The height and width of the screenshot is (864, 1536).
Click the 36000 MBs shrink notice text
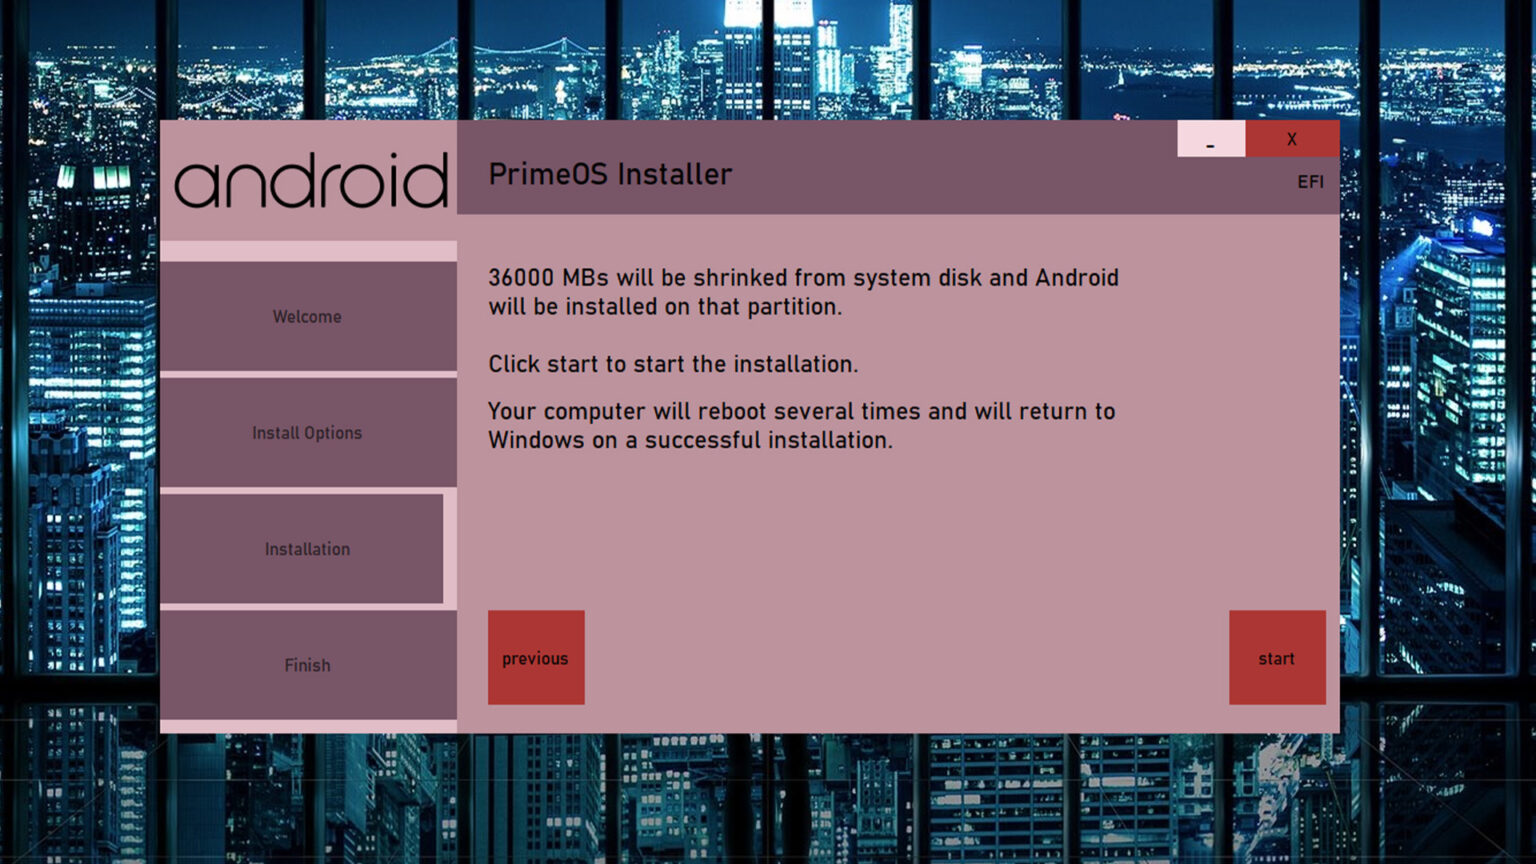pyautogui.click(x=800, y=292)
